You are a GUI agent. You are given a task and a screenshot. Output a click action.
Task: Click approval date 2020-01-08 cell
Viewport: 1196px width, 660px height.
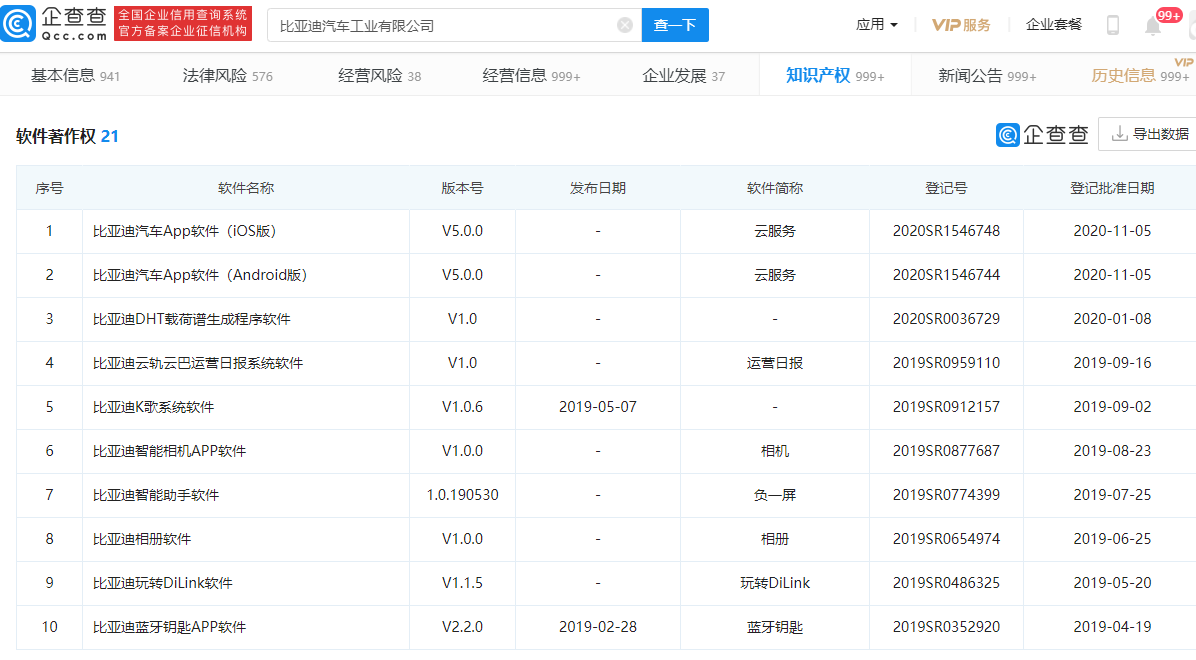tap(1112, 319)
